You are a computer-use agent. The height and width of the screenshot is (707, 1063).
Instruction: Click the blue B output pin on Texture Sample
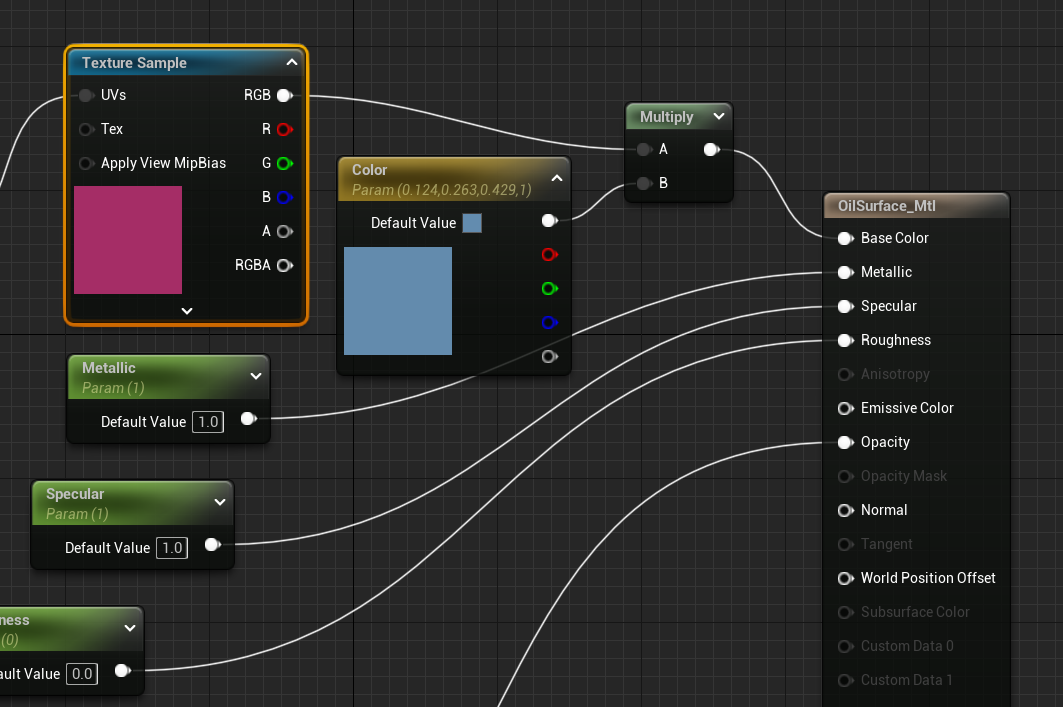[x=285, y=197]
